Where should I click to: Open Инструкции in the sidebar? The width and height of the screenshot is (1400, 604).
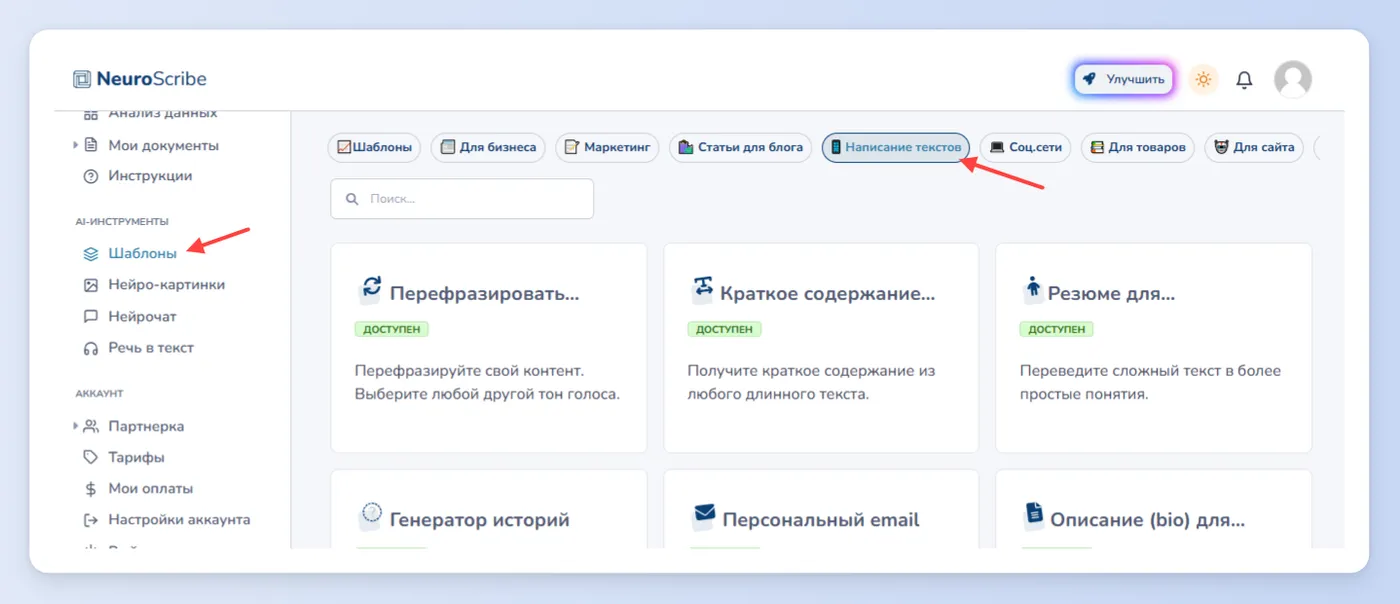click(150, 176)
